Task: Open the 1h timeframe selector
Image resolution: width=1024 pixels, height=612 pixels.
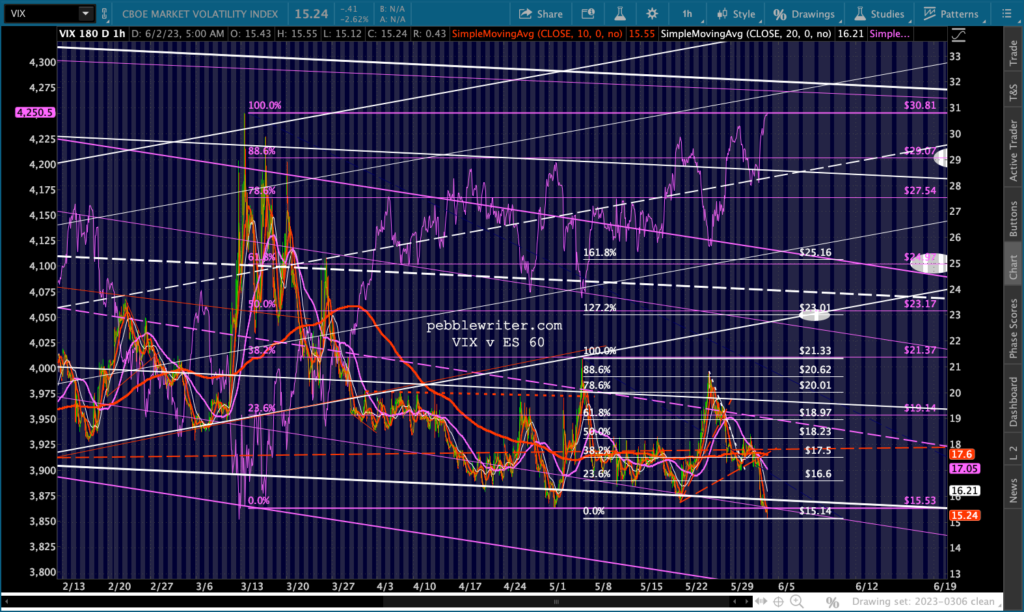Action: click(x=687, y=14)
